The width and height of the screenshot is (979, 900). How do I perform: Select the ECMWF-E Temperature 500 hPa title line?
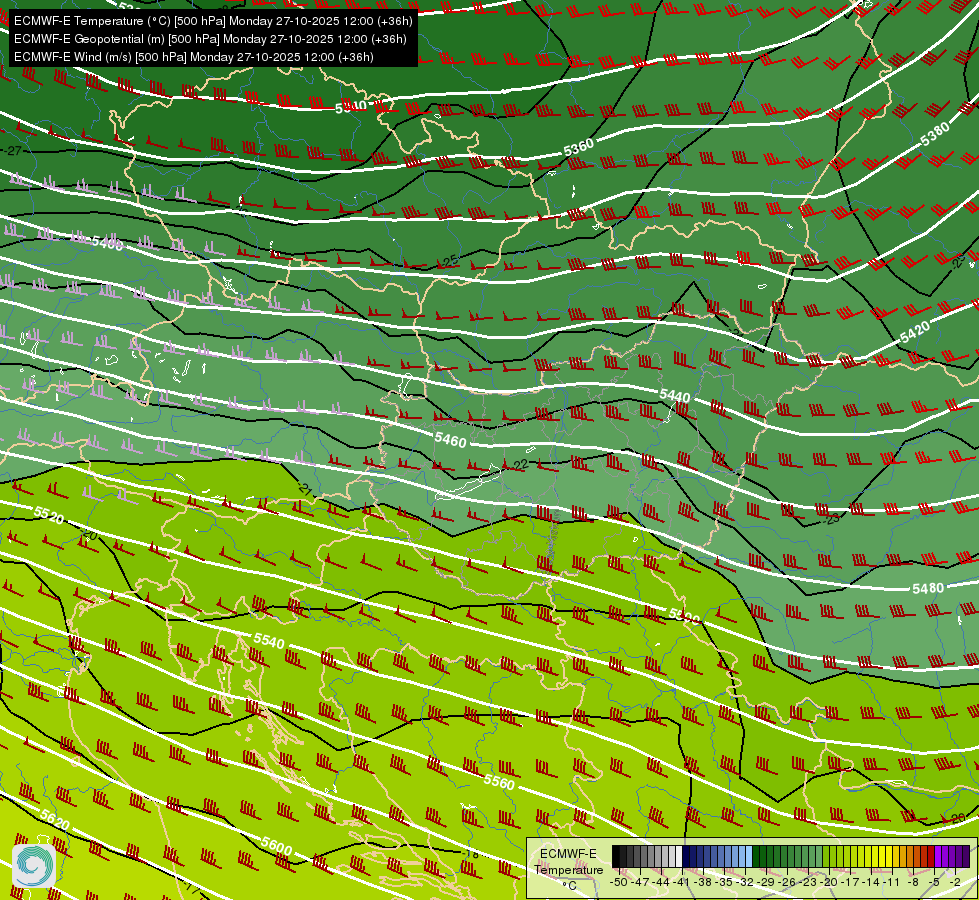tap(213, 21)
